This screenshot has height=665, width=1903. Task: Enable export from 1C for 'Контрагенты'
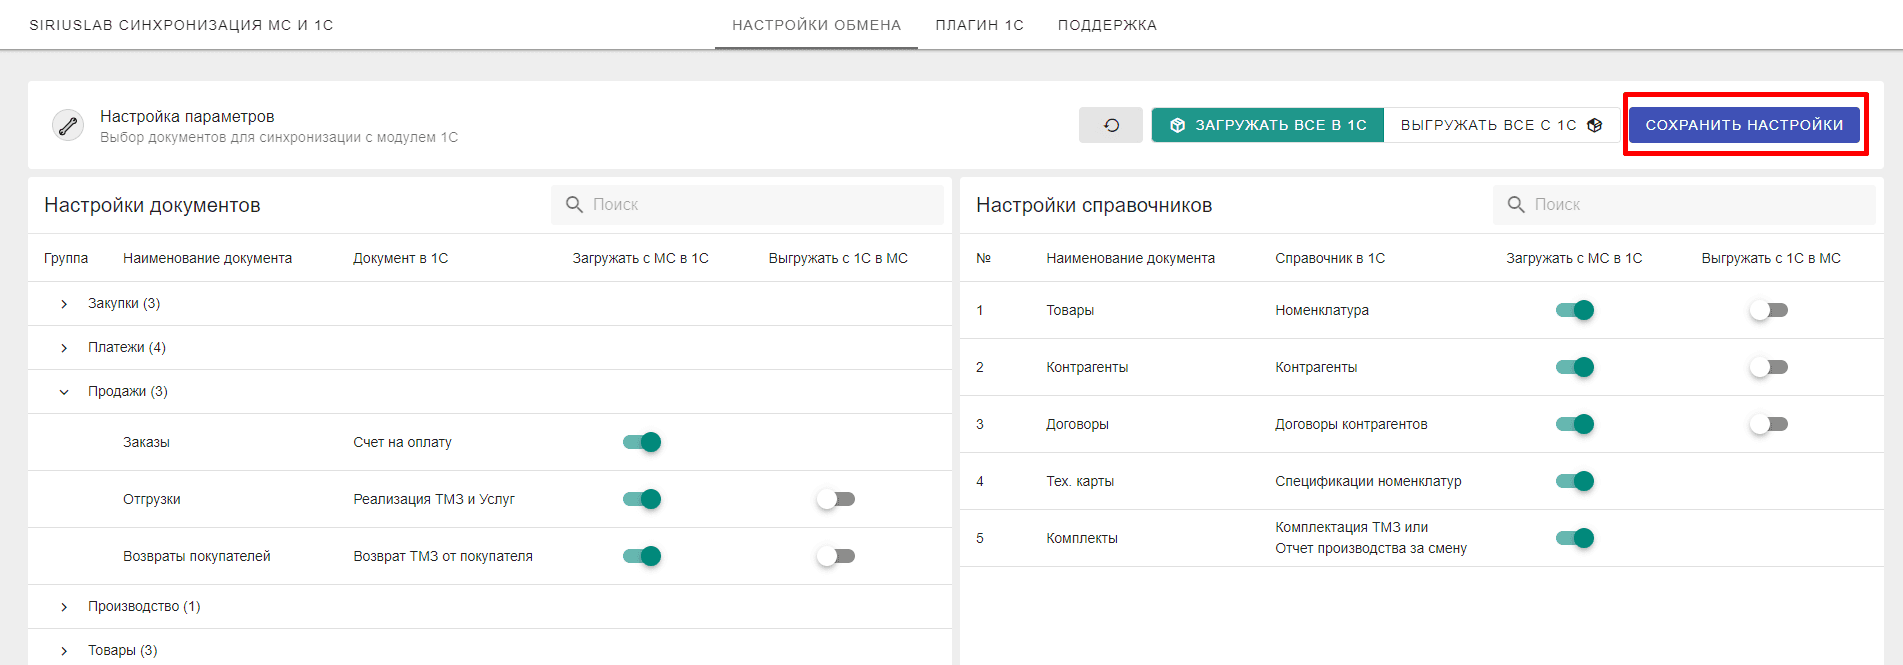(1769, 367)
